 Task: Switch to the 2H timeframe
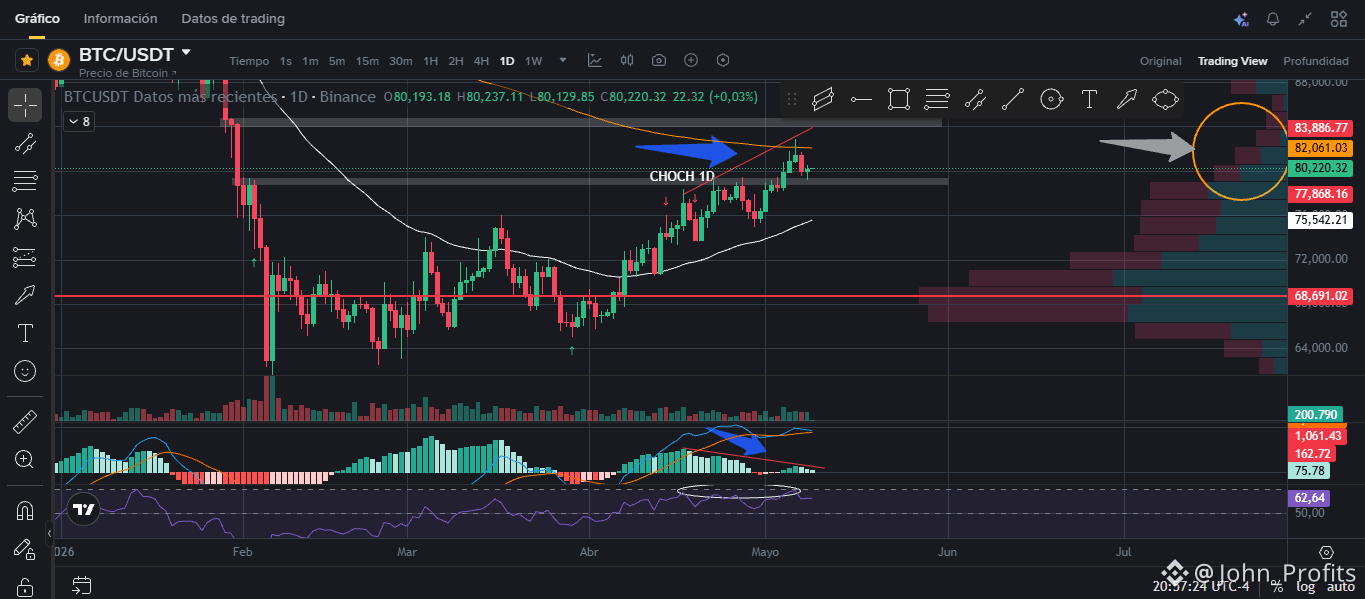tap(456, 61)
